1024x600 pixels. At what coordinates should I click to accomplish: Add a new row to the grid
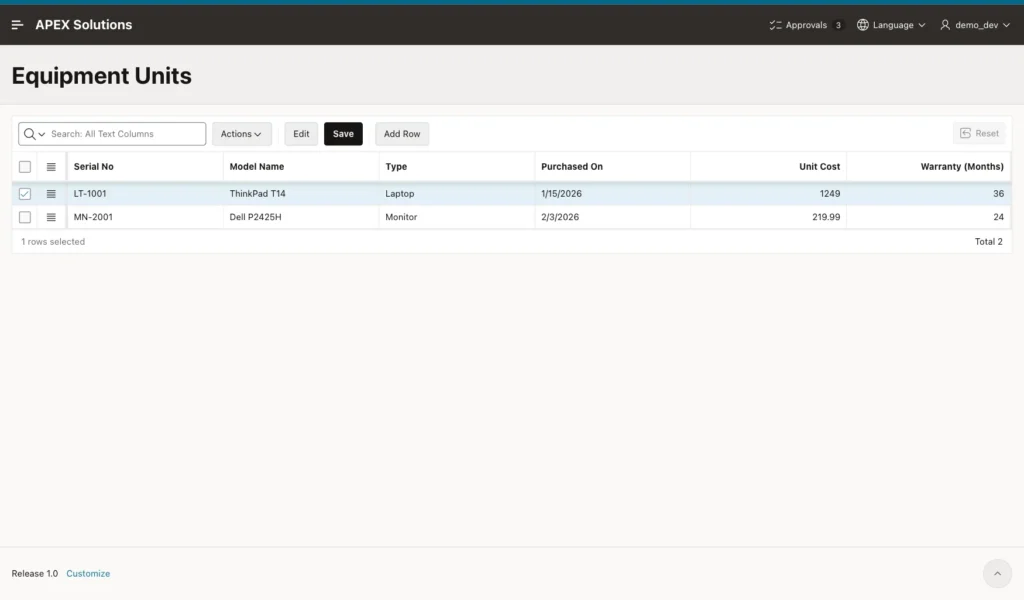[402, 134]
